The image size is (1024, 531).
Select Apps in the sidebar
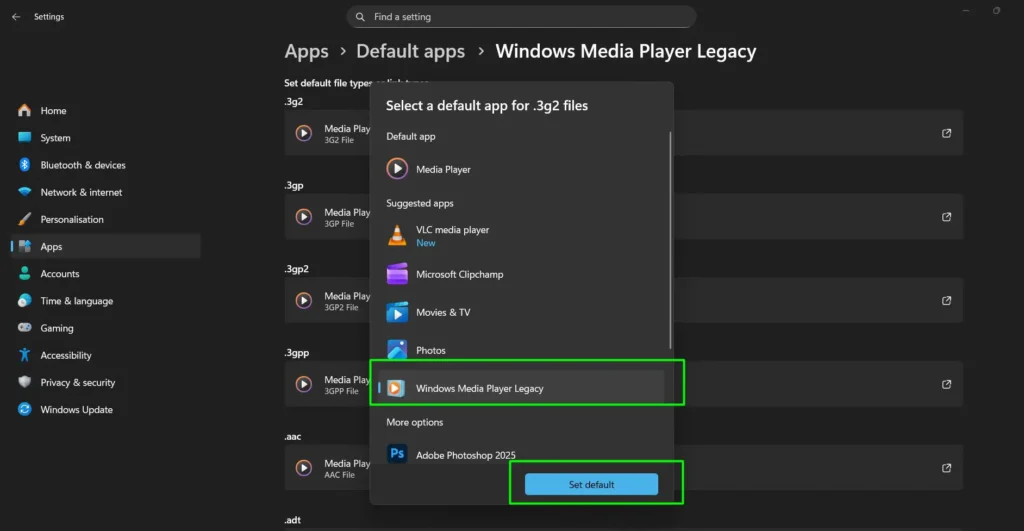point(106,246)
